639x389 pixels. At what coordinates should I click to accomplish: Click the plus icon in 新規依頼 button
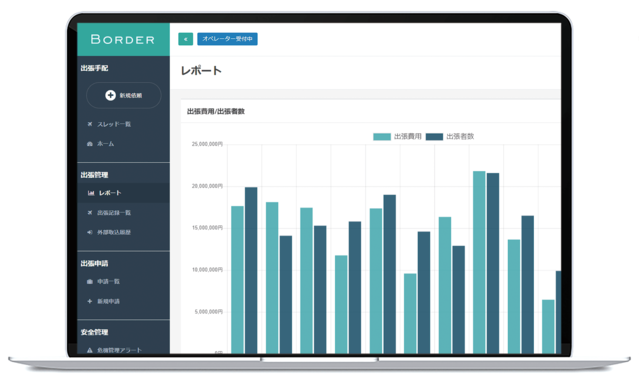click(x=110, y=95)
